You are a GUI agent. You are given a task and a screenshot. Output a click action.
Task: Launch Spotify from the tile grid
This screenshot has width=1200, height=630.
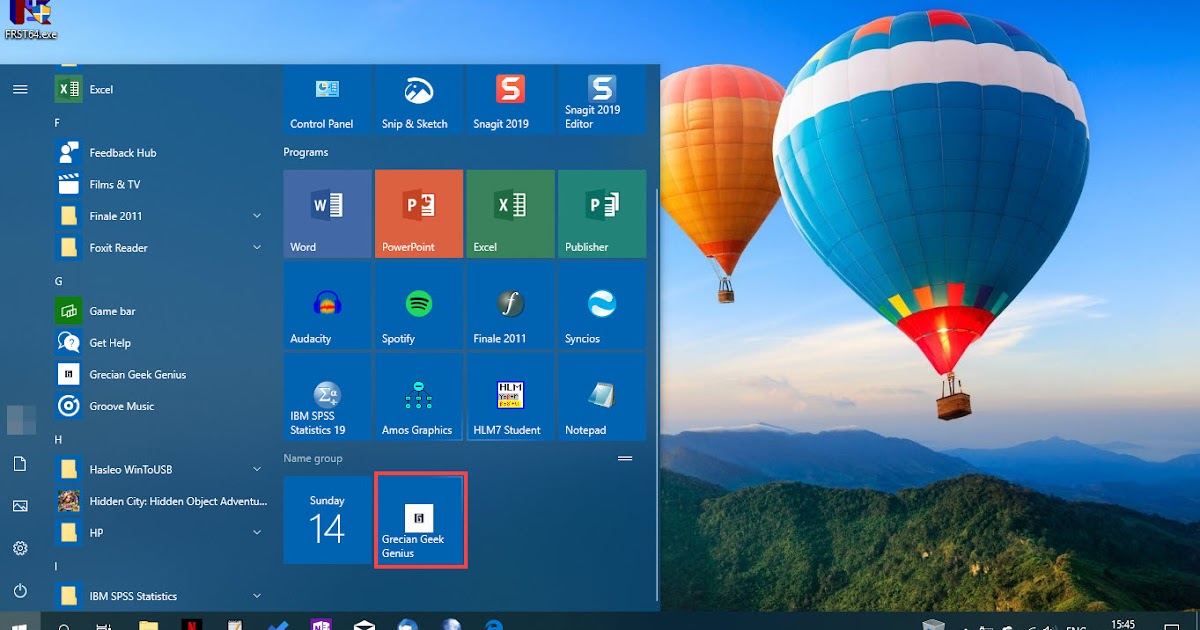(x=417, y=305)
